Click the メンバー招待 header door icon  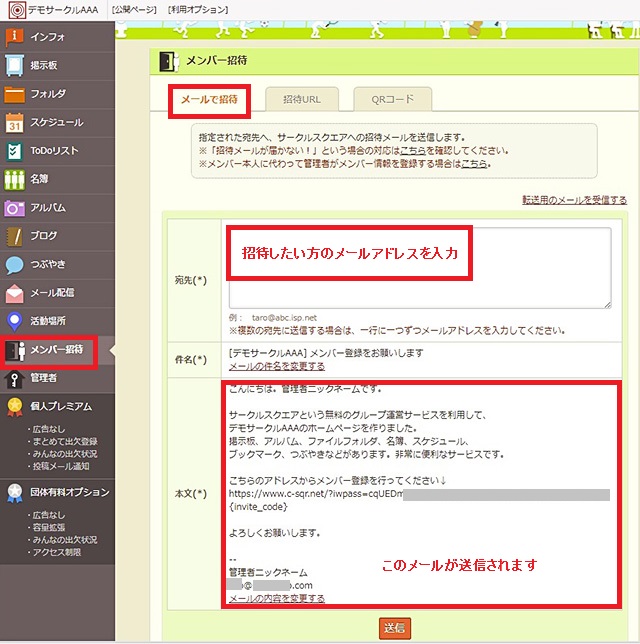[169, 62]
